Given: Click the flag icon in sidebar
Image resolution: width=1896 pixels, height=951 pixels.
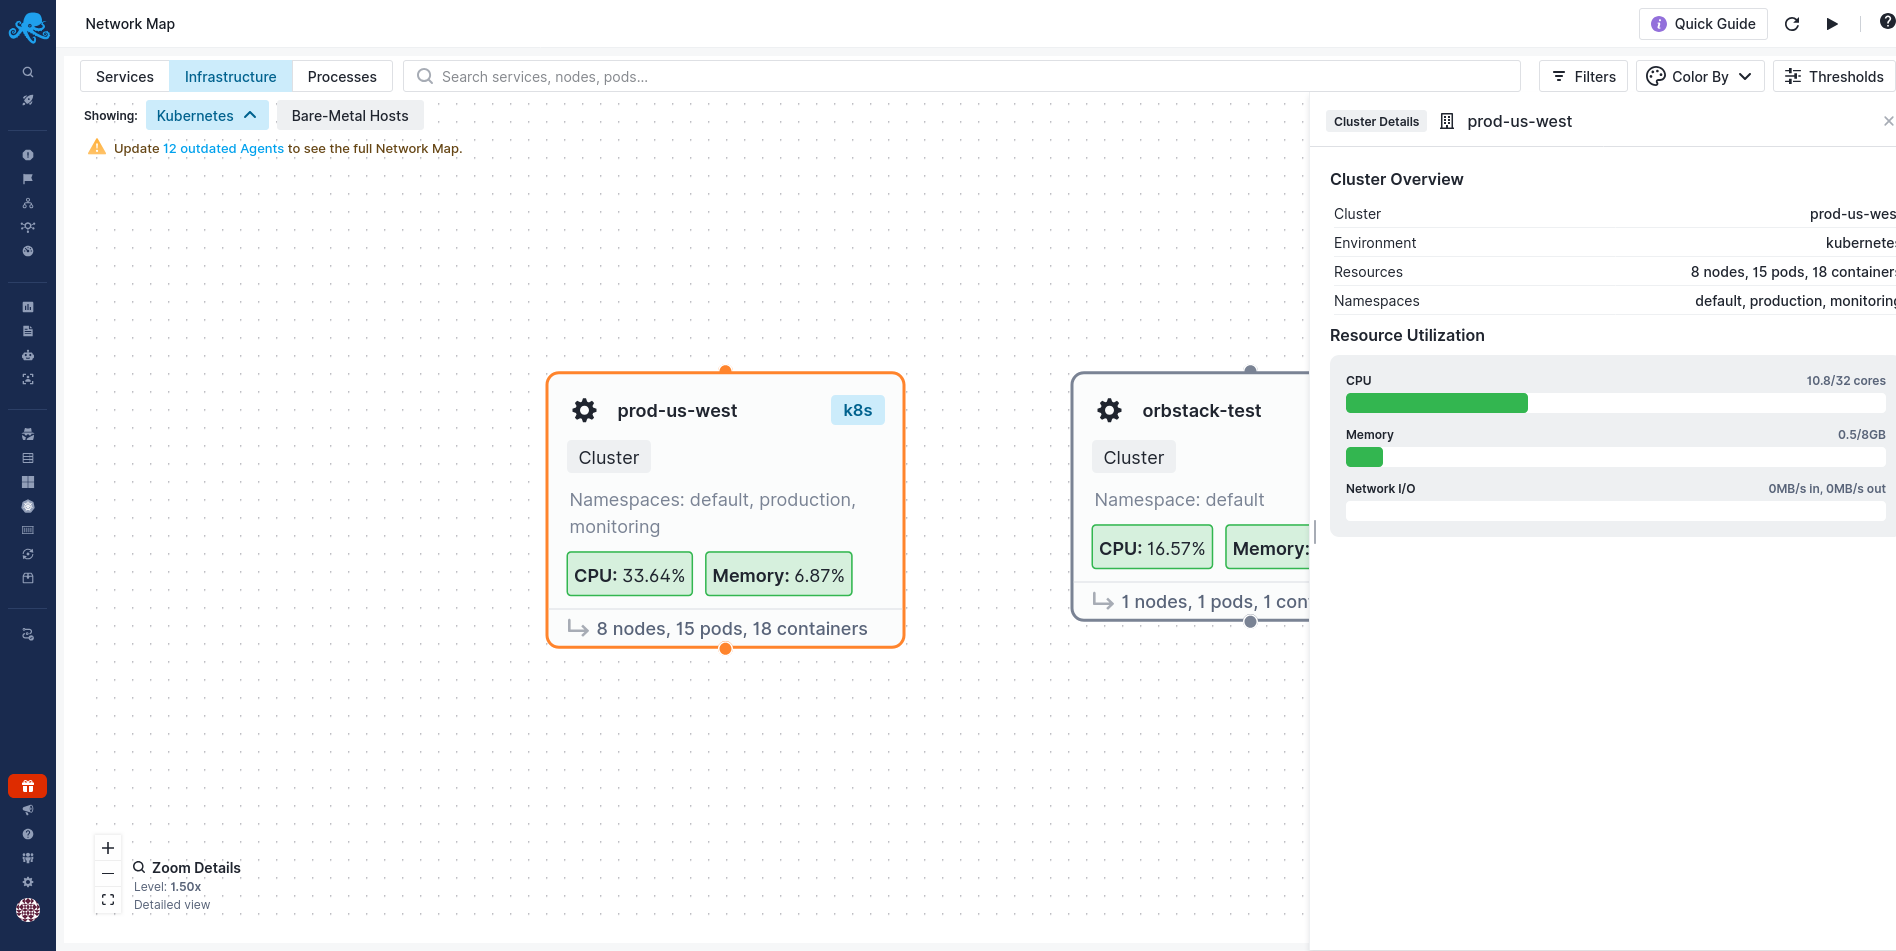Looking at the screenshot, I should 28,179.
